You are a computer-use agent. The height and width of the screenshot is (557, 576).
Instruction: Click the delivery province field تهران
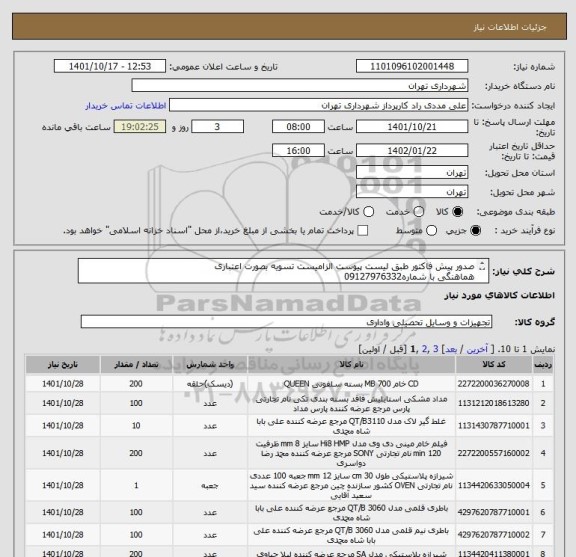click(412, 172)
